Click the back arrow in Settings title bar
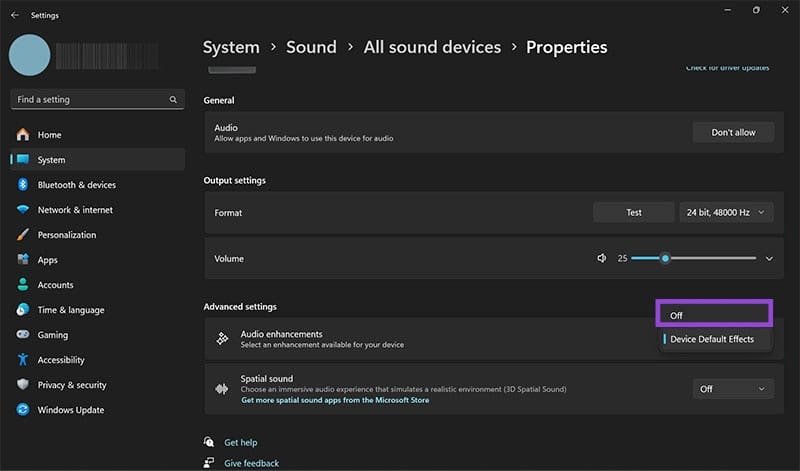 point(15,15)
